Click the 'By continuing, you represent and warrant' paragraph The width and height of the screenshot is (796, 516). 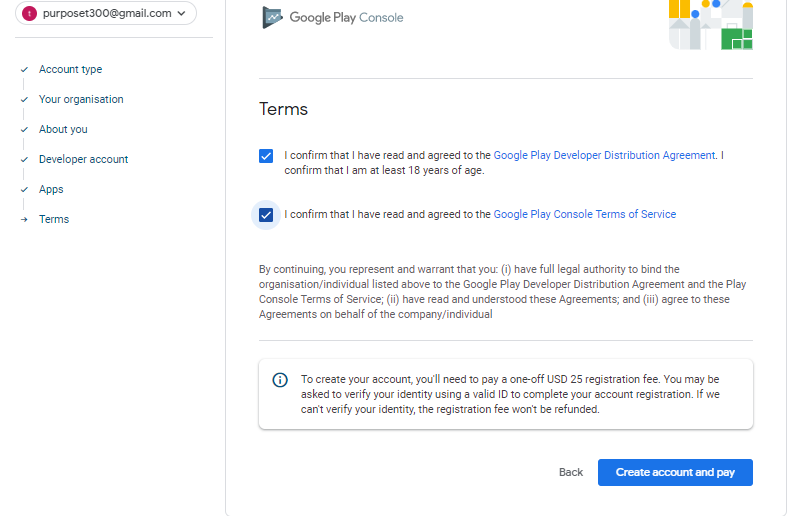(503, 292)
